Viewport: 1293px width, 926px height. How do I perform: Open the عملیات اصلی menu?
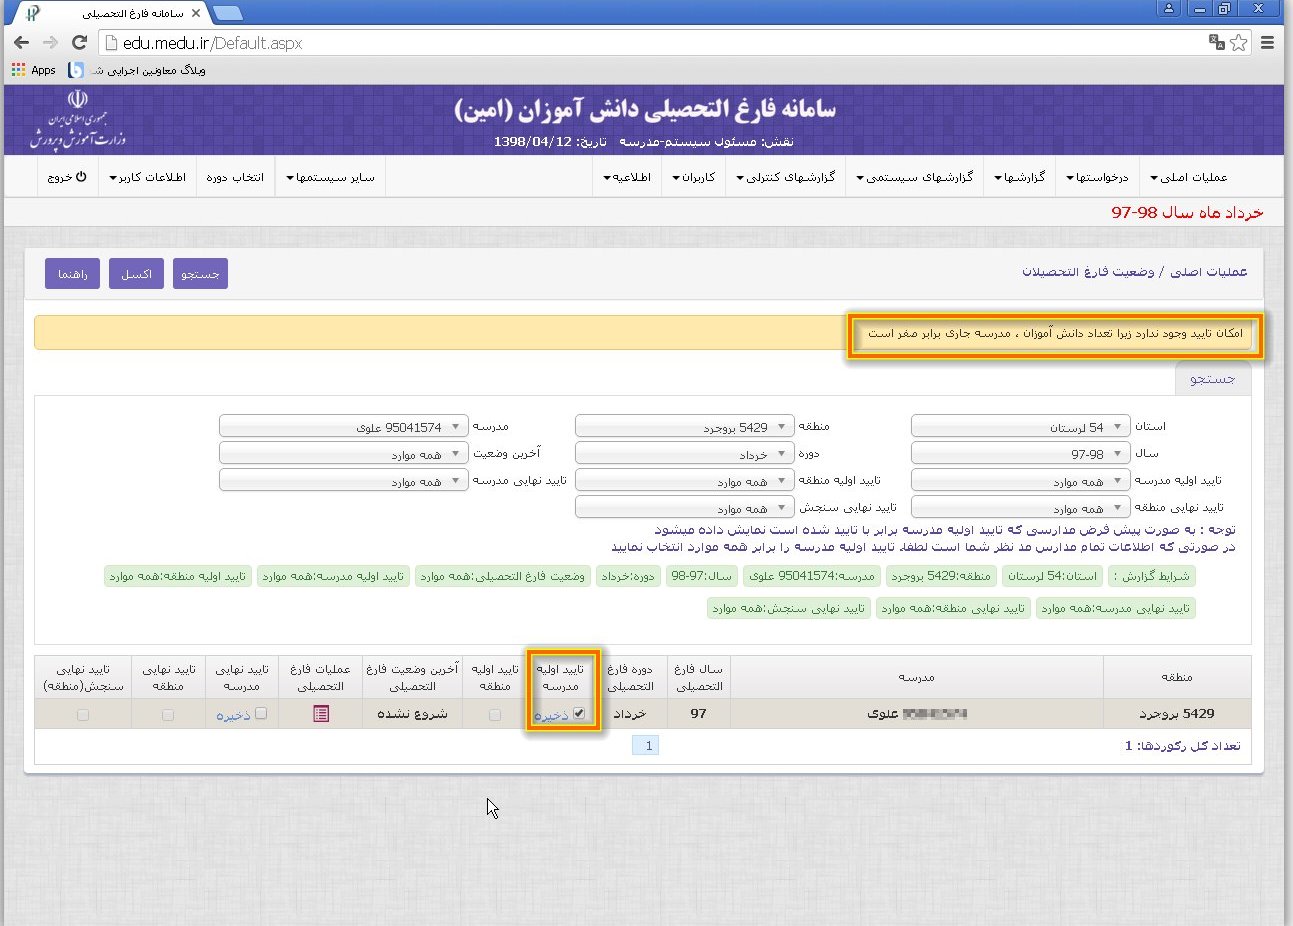pyautogui.click(x=1188, y=177)
